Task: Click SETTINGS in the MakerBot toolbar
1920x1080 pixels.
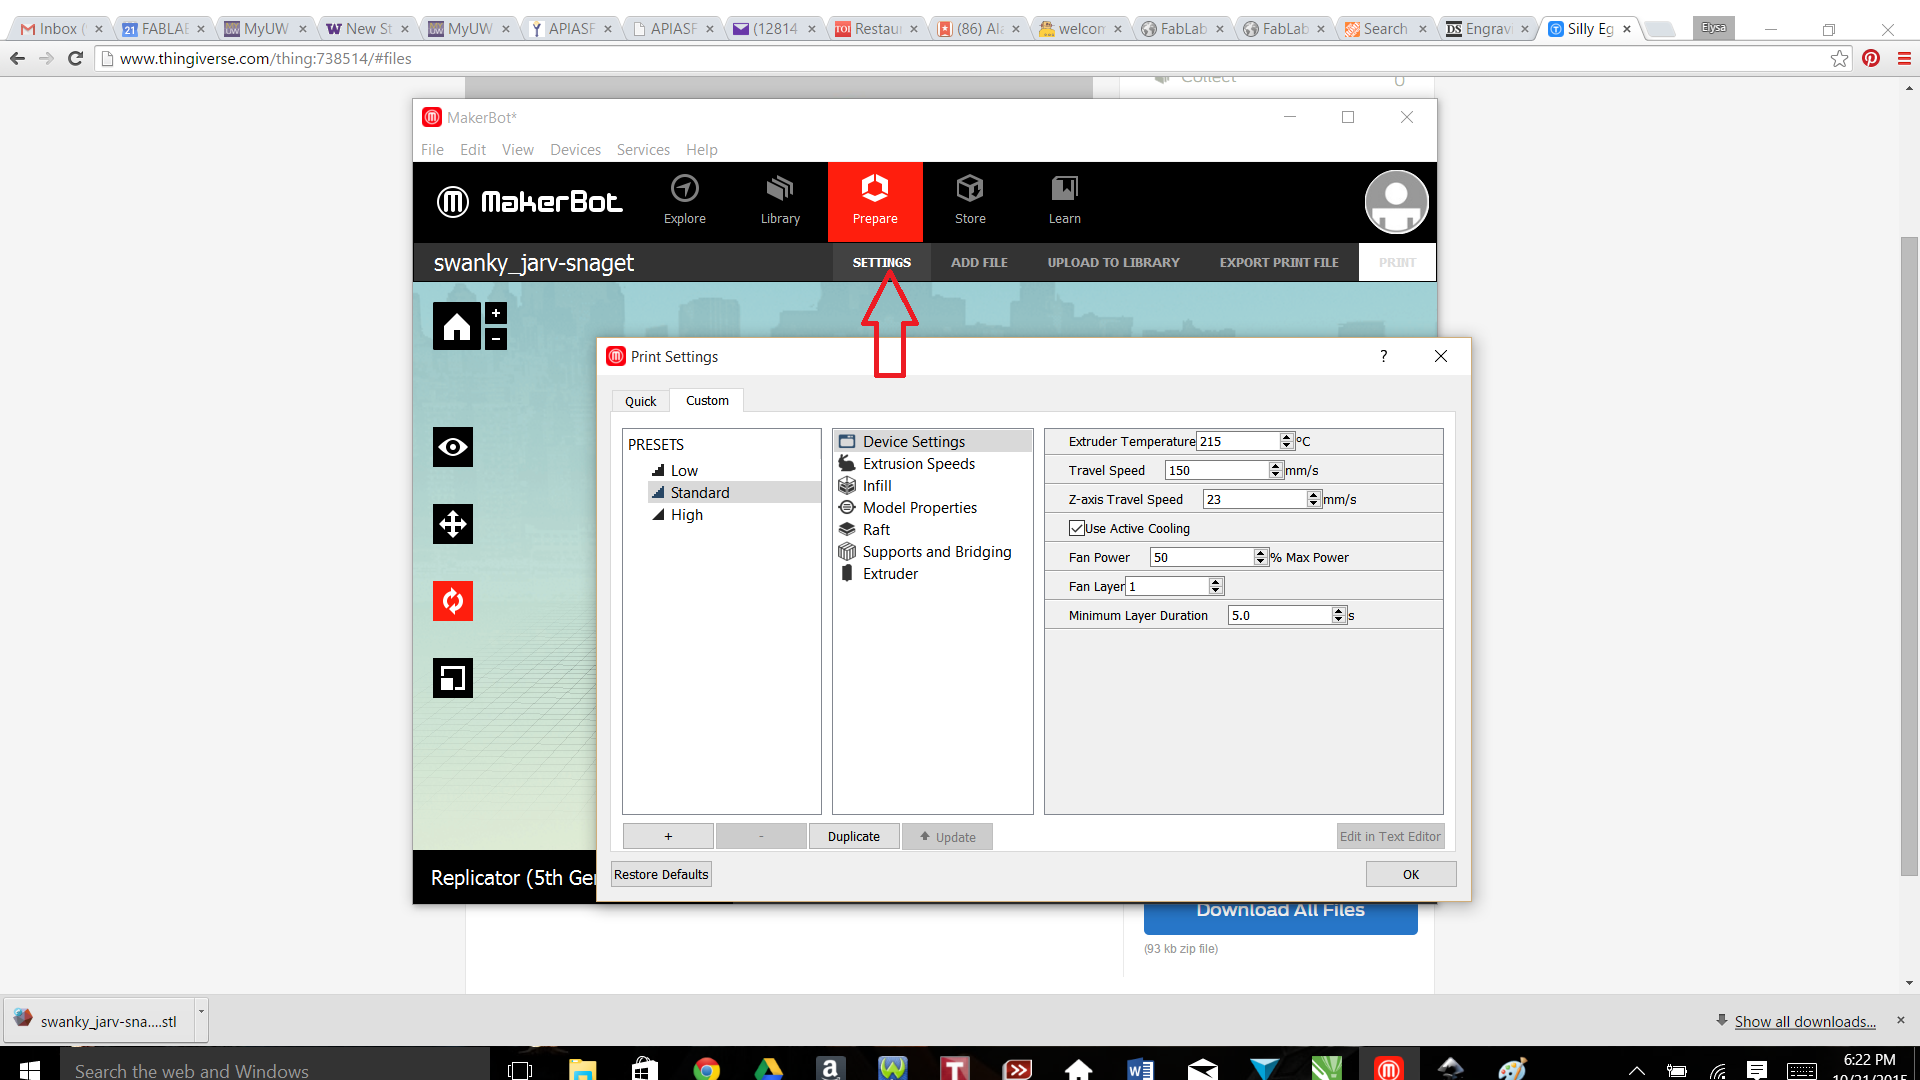Action: [882, 262]
